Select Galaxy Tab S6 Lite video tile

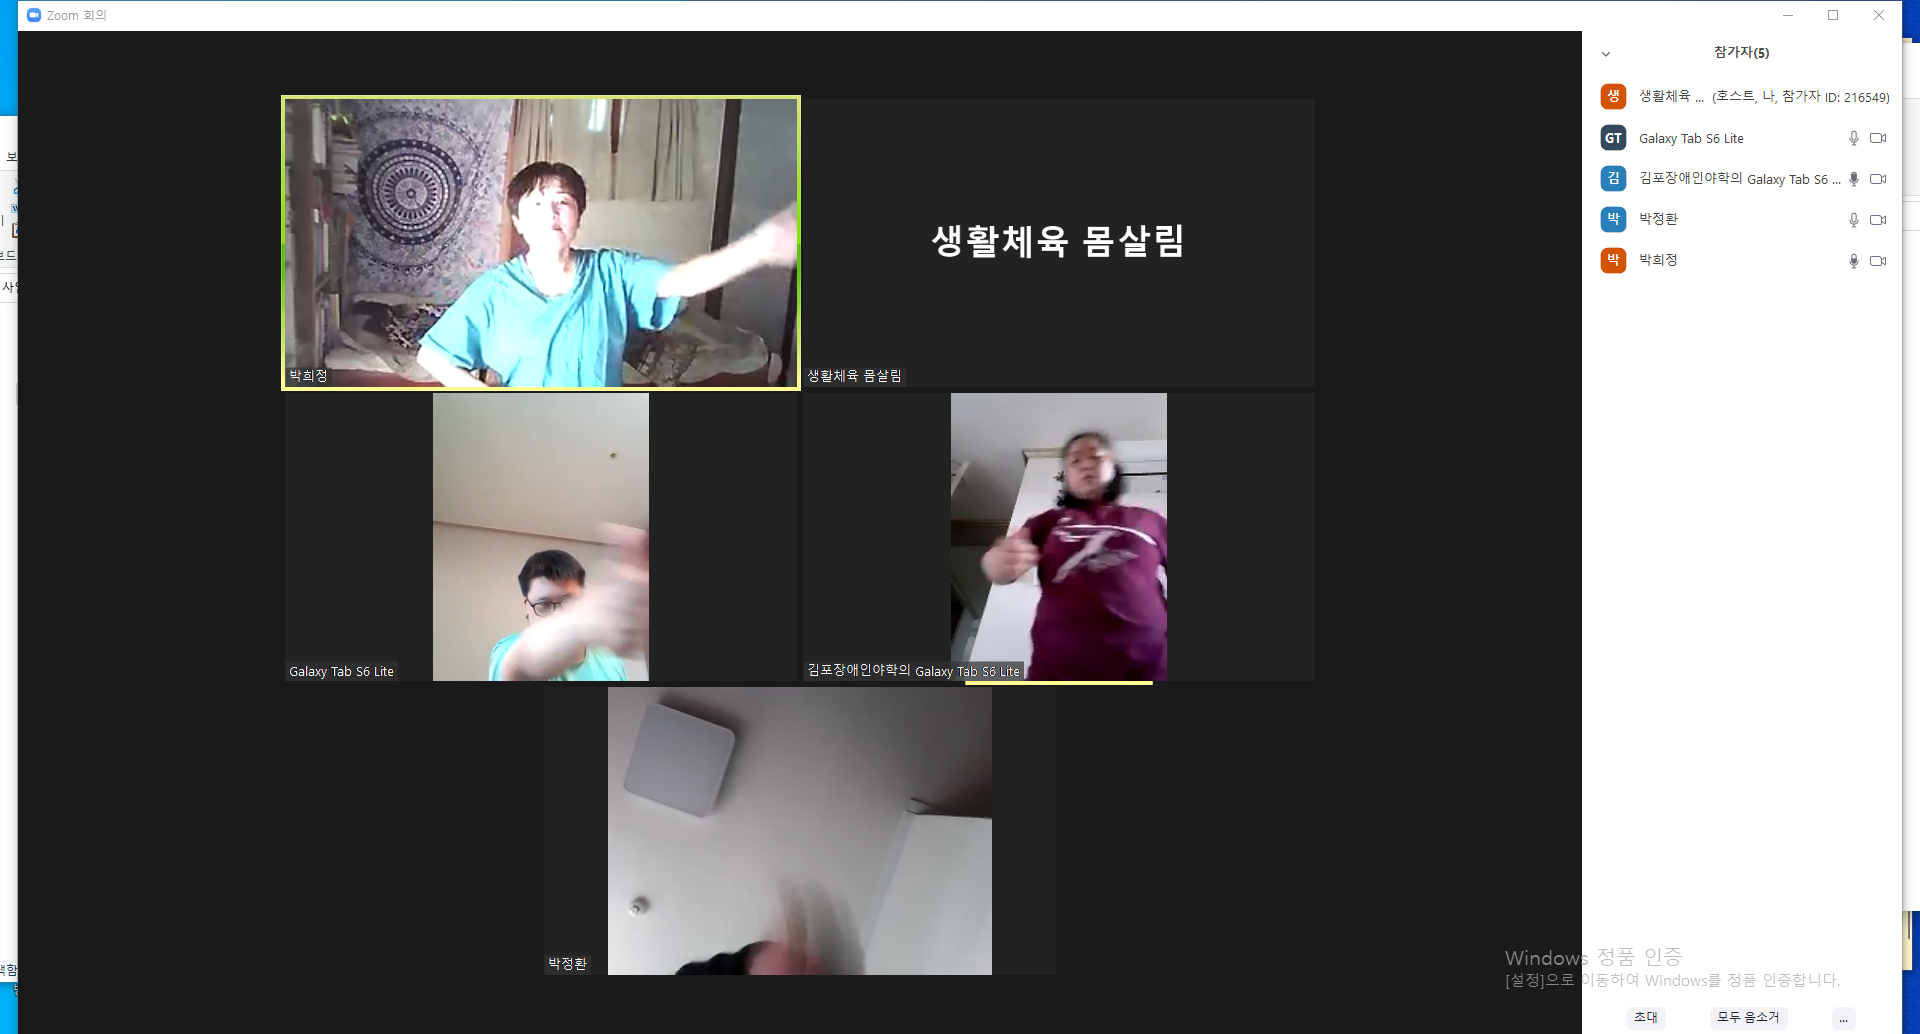click(541, 537)
